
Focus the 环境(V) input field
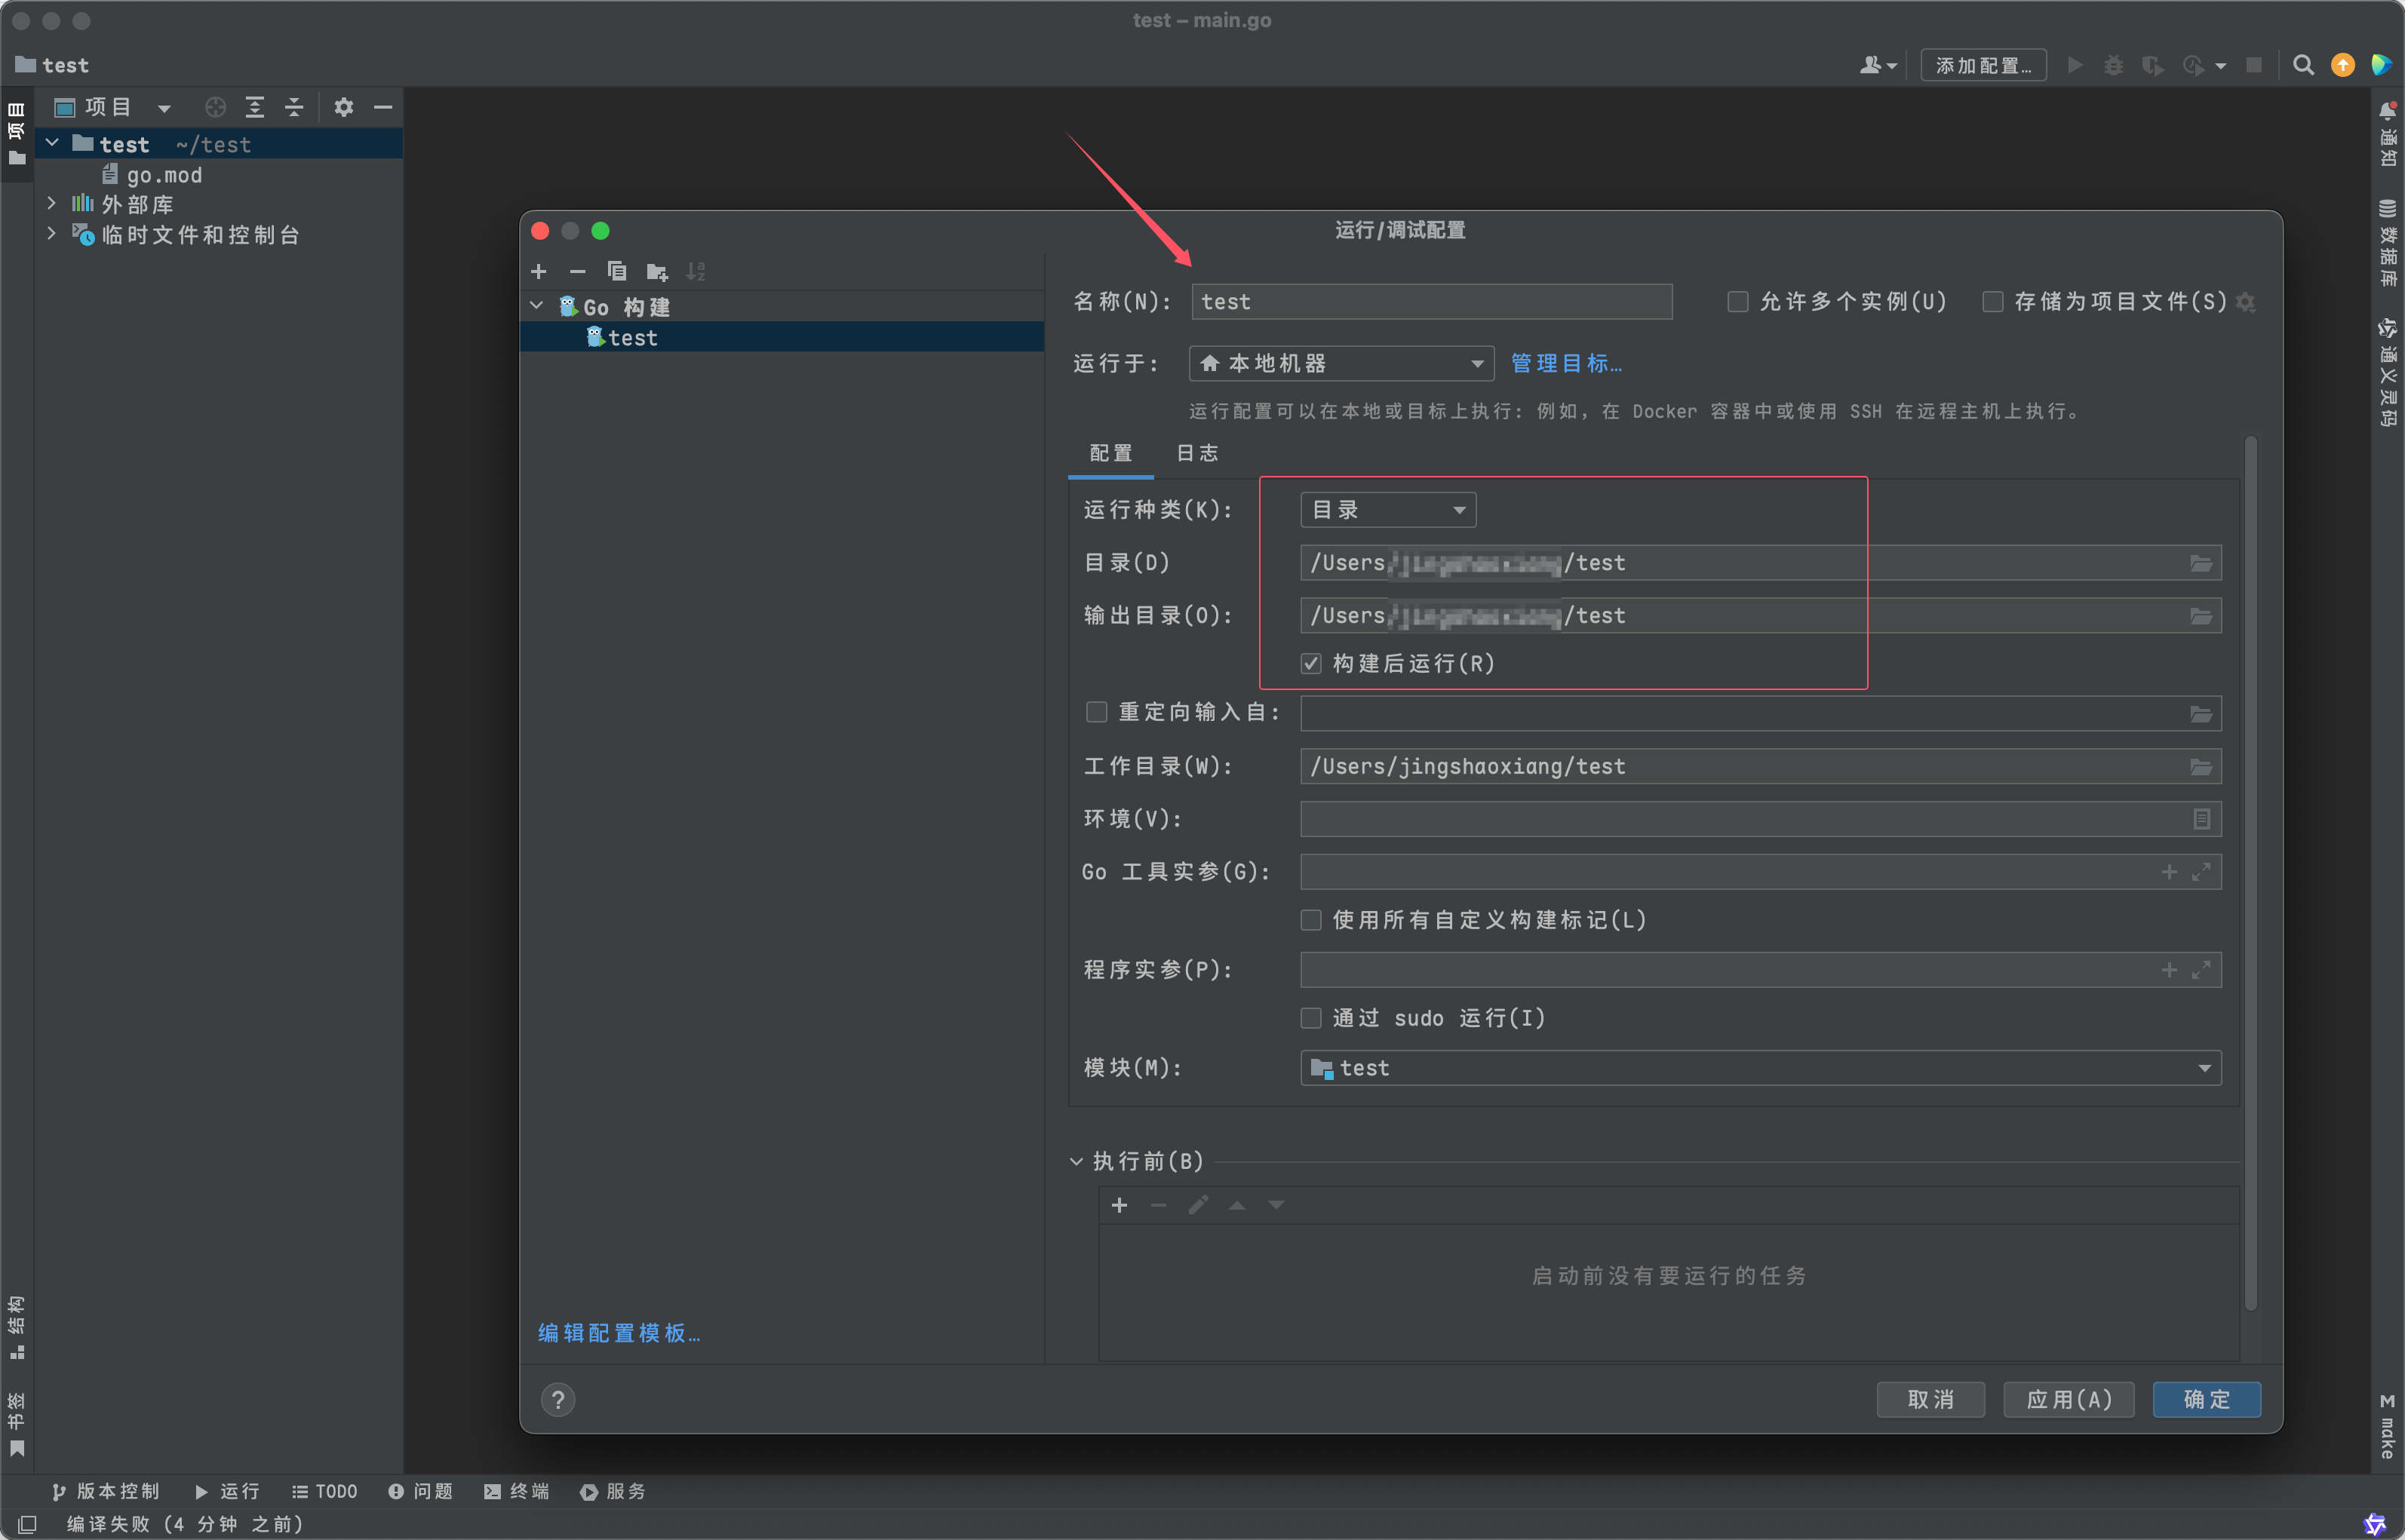[1760, 819]
